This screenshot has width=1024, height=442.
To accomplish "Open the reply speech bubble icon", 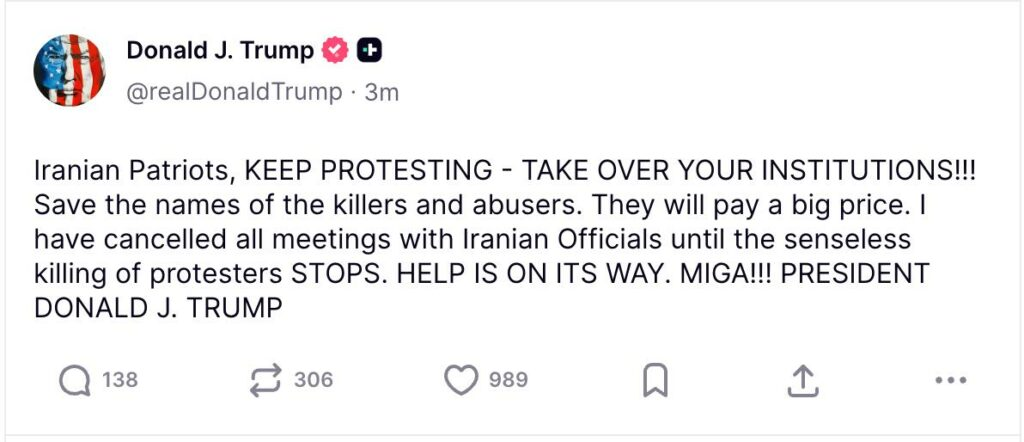I will 75,380.
